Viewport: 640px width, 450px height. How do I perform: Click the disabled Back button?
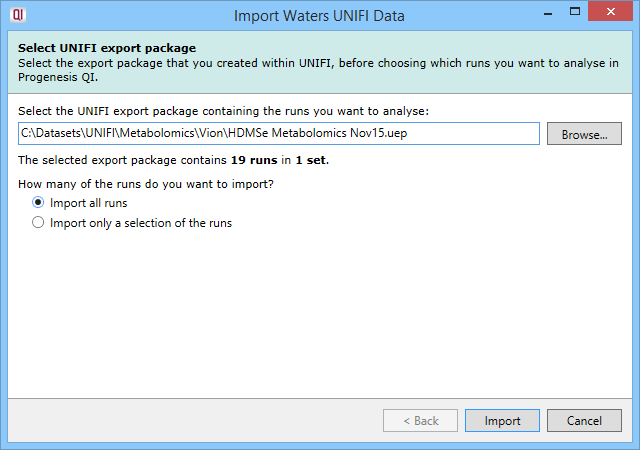coord(420,421)
